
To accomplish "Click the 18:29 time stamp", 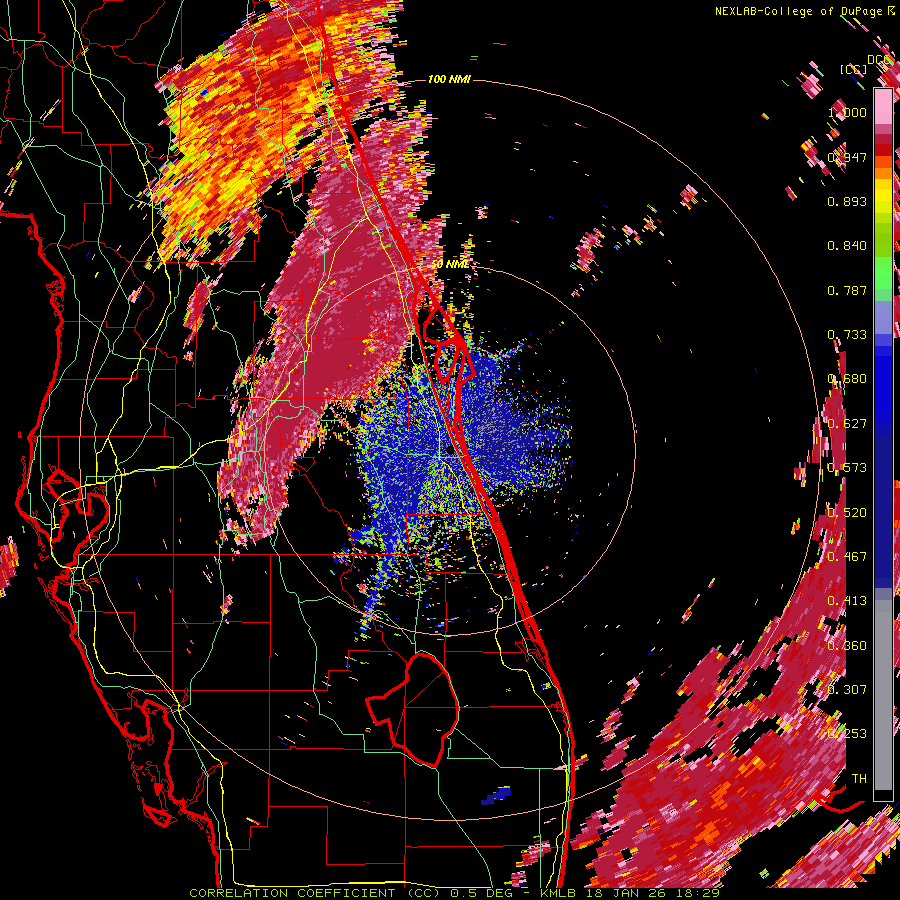I will [x=697, y=893].
